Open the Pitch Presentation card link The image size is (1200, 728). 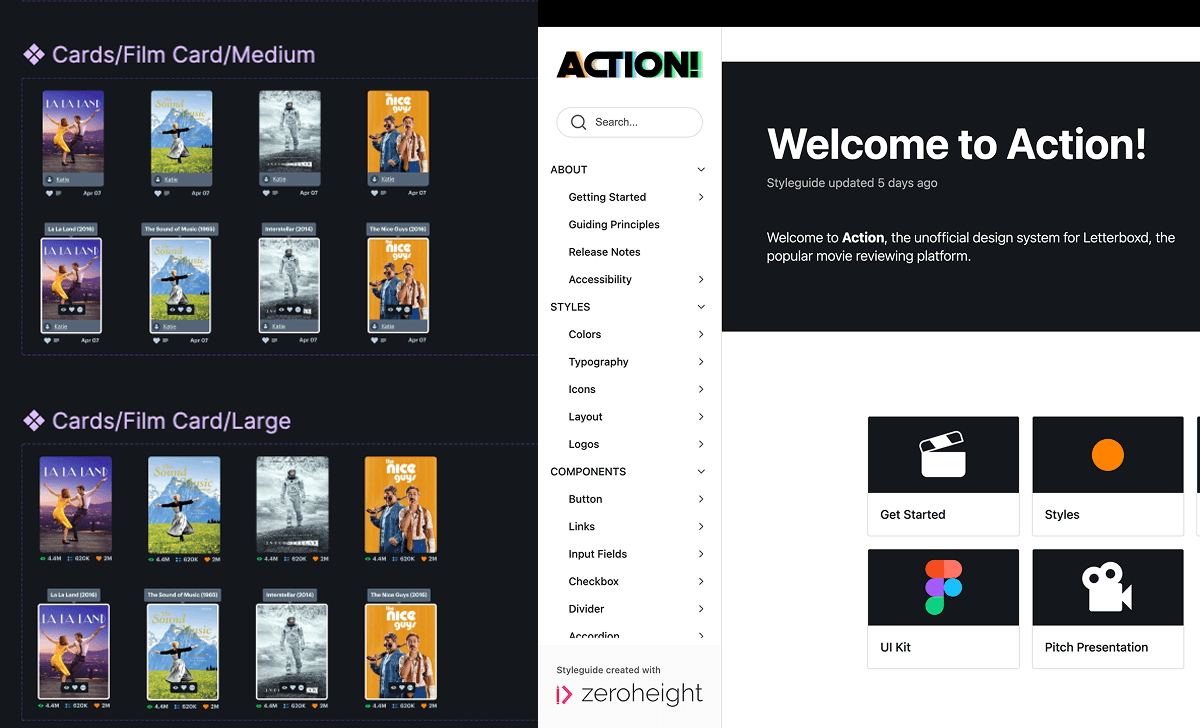[1108, 608]
